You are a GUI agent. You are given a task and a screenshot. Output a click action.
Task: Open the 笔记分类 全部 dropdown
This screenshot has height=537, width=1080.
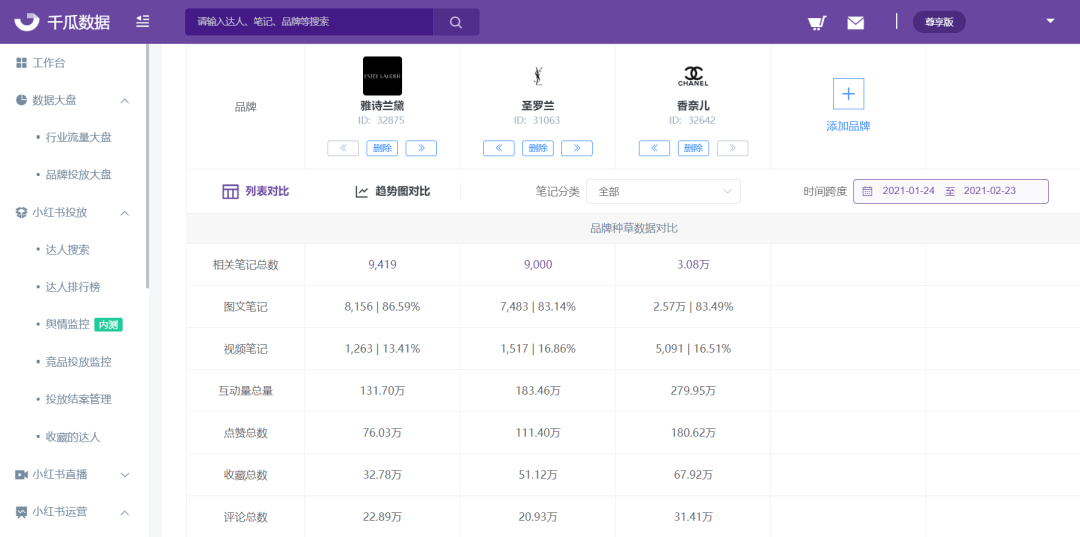click(x=663, y=191)
